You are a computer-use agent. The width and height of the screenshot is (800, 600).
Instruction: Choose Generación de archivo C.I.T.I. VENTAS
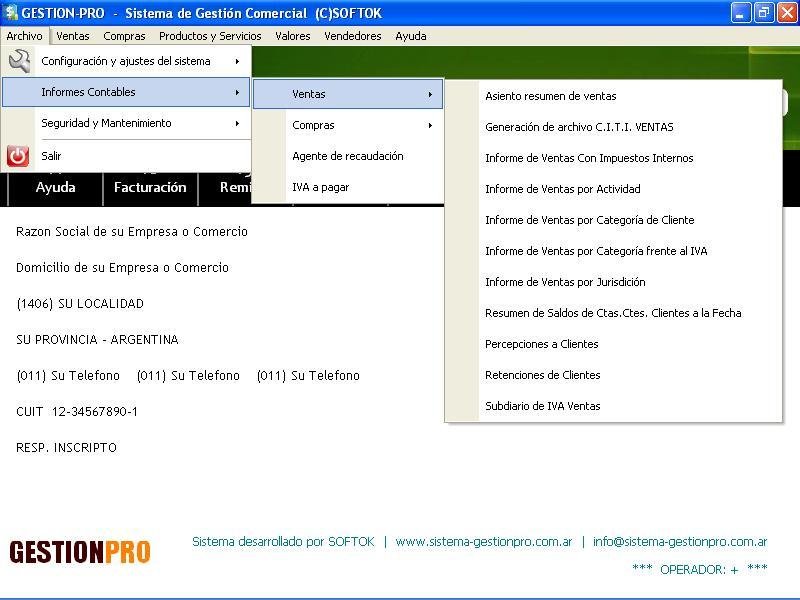pyautogui.click(x=579, y=127)
